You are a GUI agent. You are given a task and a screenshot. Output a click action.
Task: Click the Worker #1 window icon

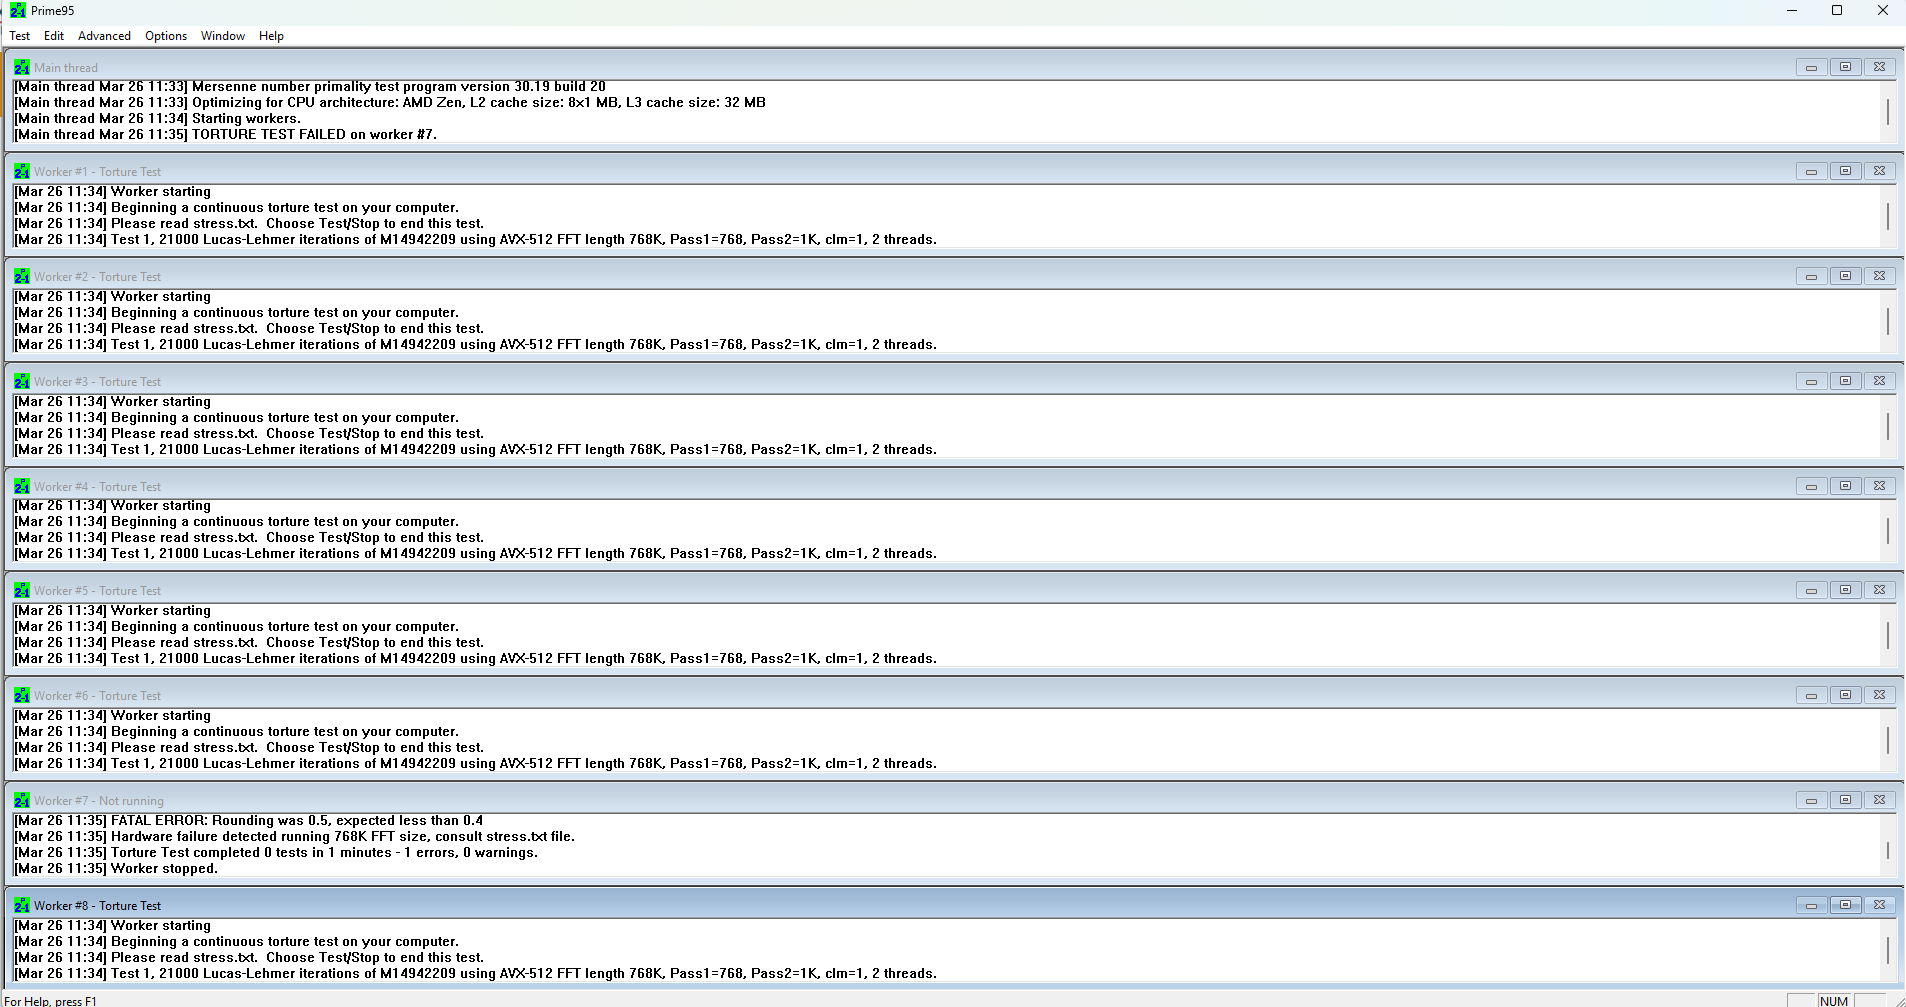coord(22,171)
